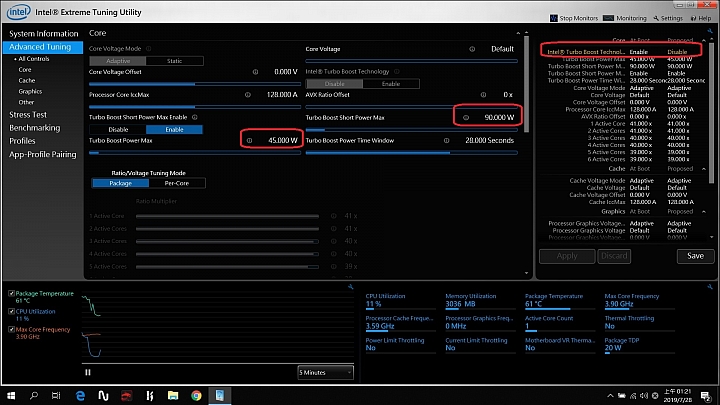
Task: Collapse Cache group in proposed panel
Action: (704, 169)
